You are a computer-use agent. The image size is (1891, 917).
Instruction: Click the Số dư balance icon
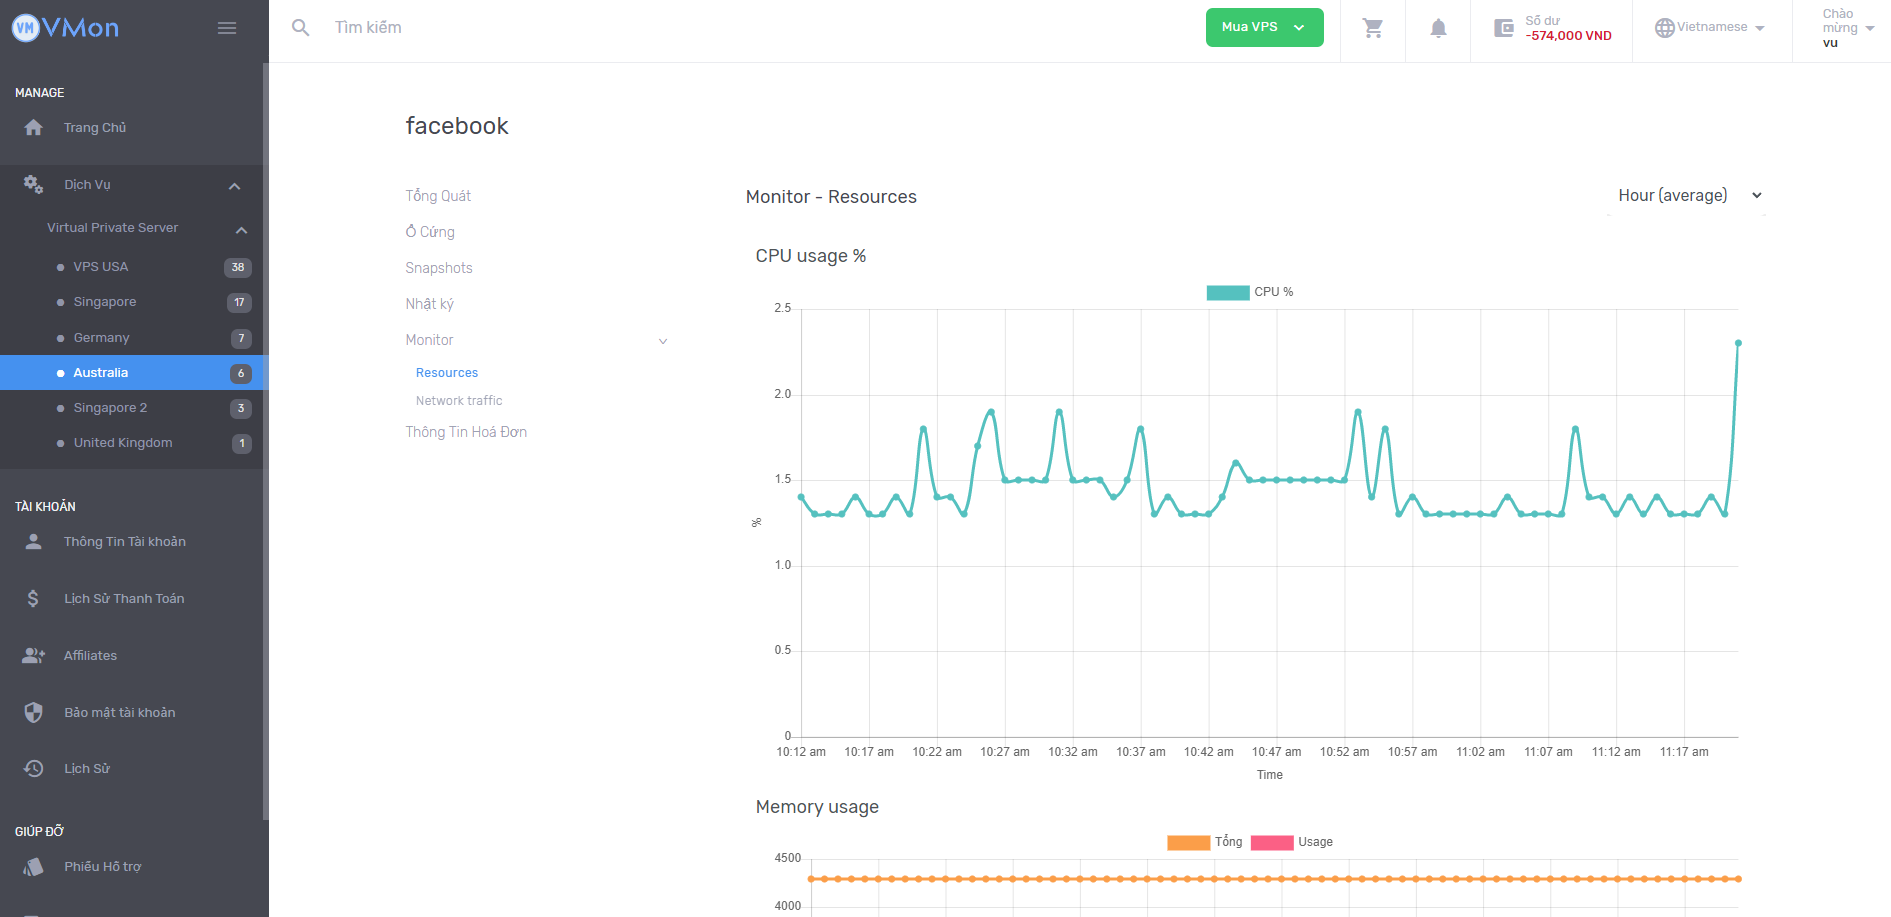(1503, 27)
